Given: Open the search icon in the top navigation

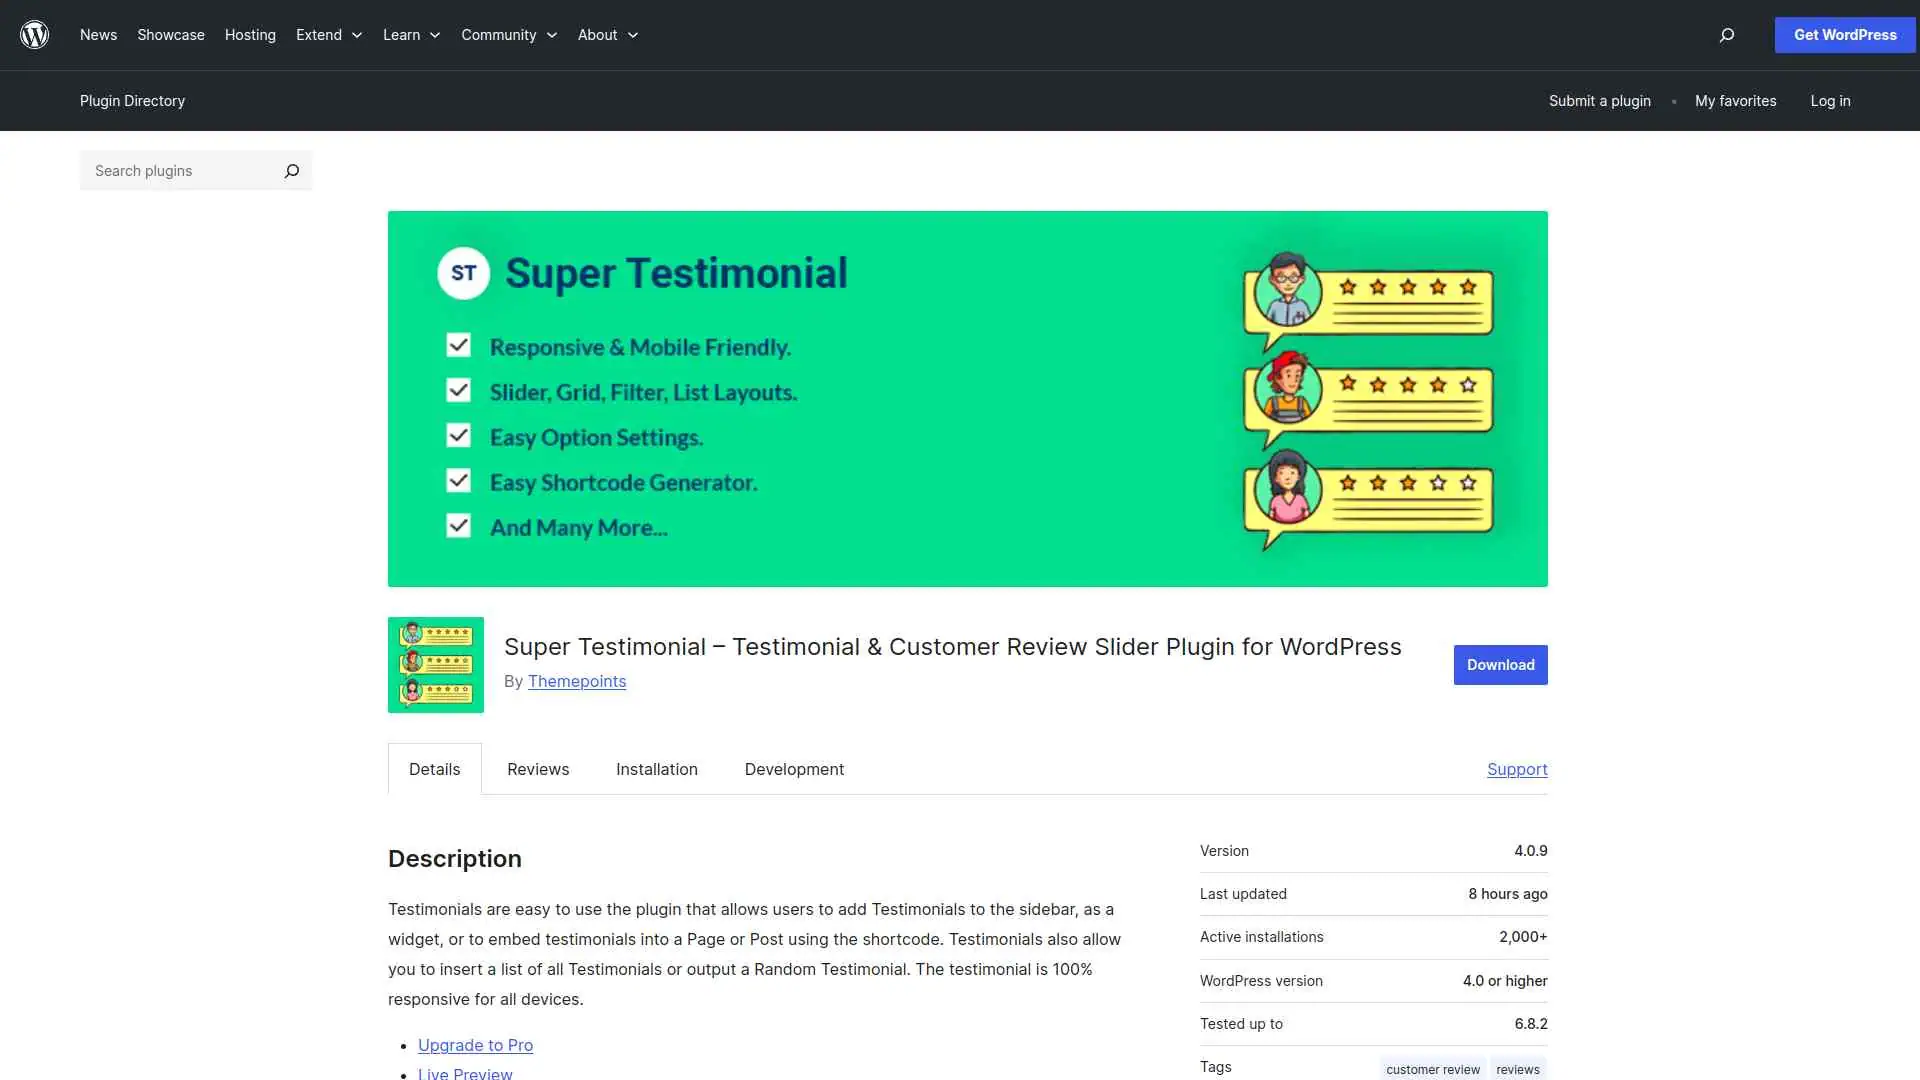Looking at the screenshot, I should 1726,35.
